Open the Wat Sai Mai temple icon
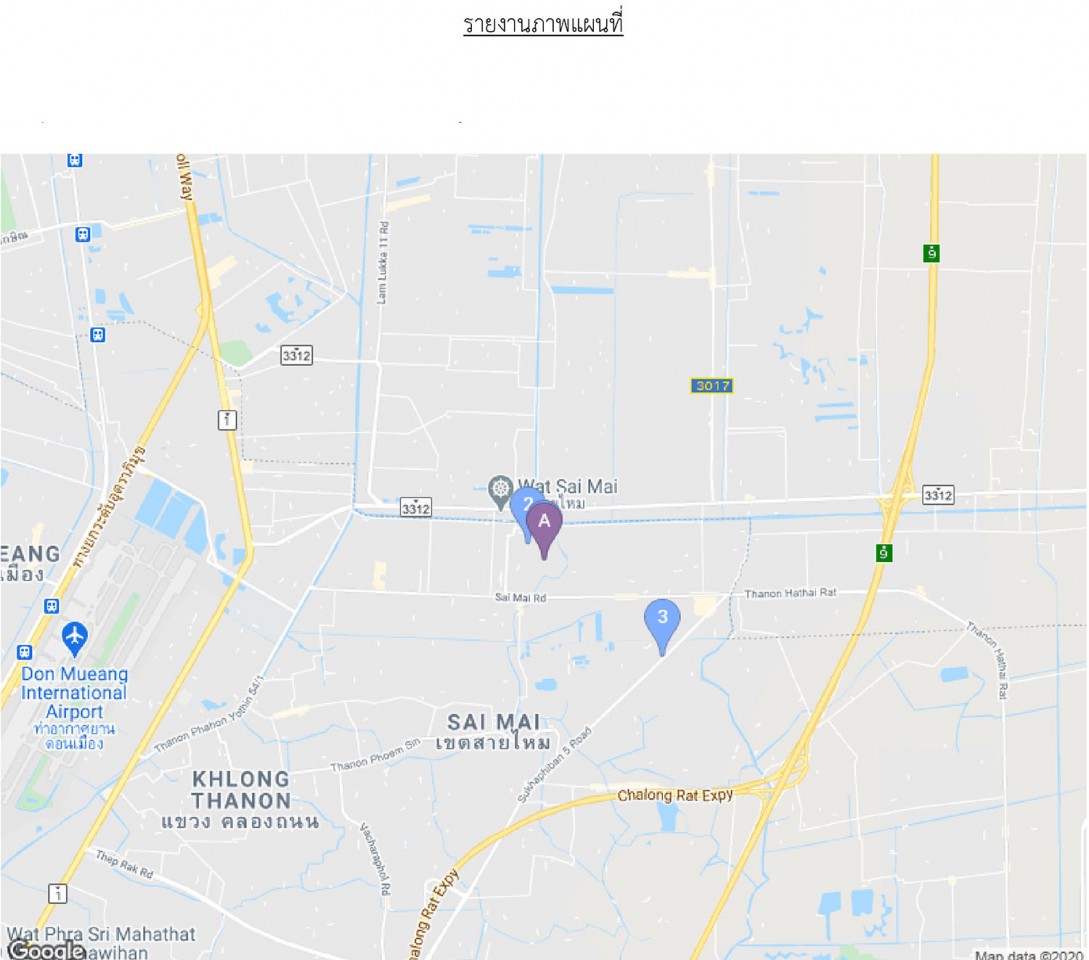Image resolution: width=1089 pixels, height=960 pixels. 500,491
